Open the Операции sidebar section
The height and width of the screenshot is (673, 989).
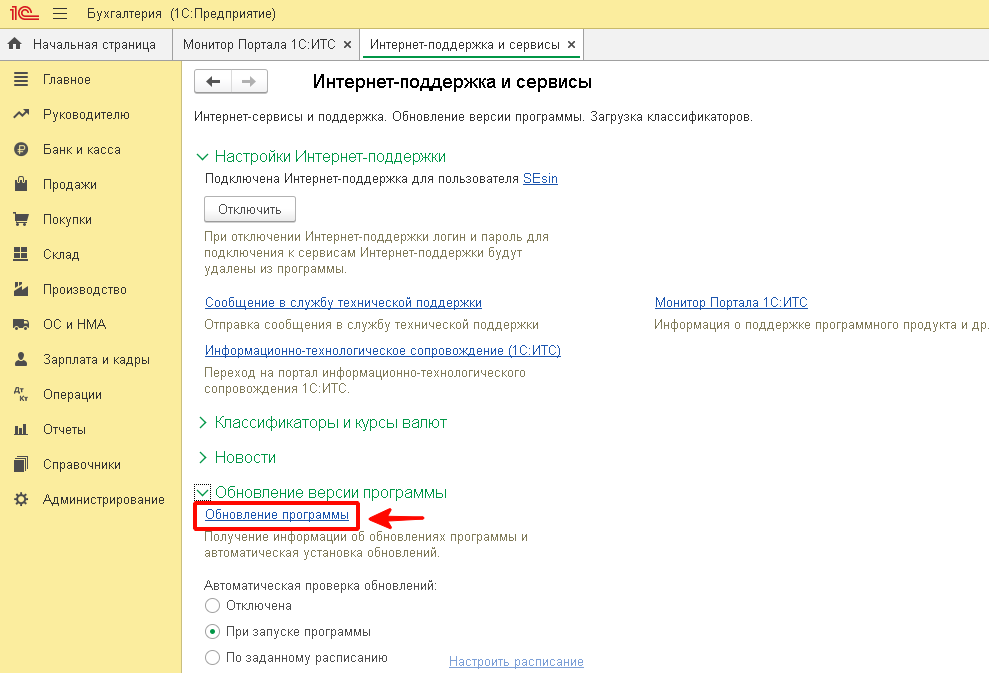point(73,394)
